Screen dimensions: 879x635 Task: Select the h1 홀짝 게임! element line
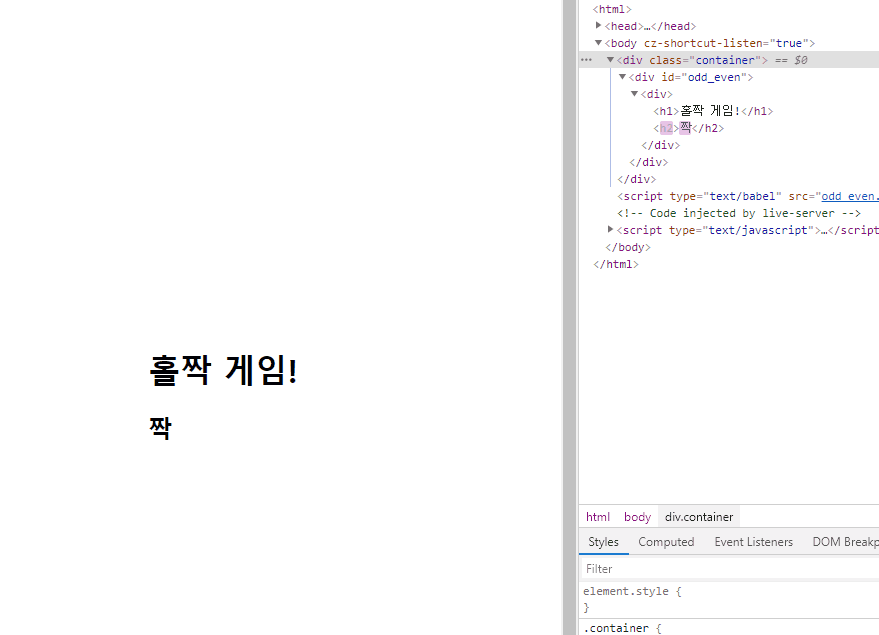pos(713,111)
